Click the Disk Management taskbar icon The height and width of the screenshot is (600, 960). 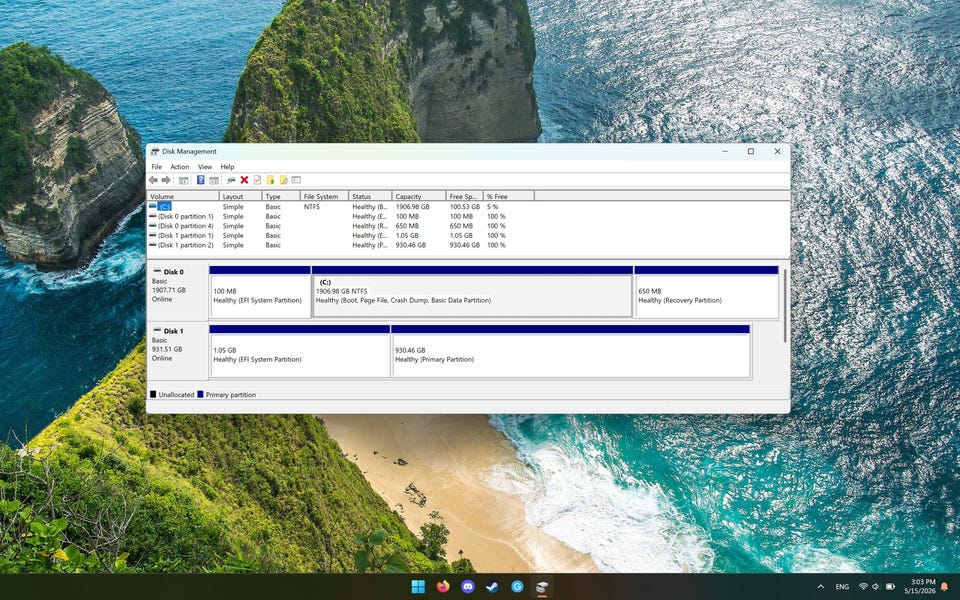pyautogui.click(x=542, y=587)
